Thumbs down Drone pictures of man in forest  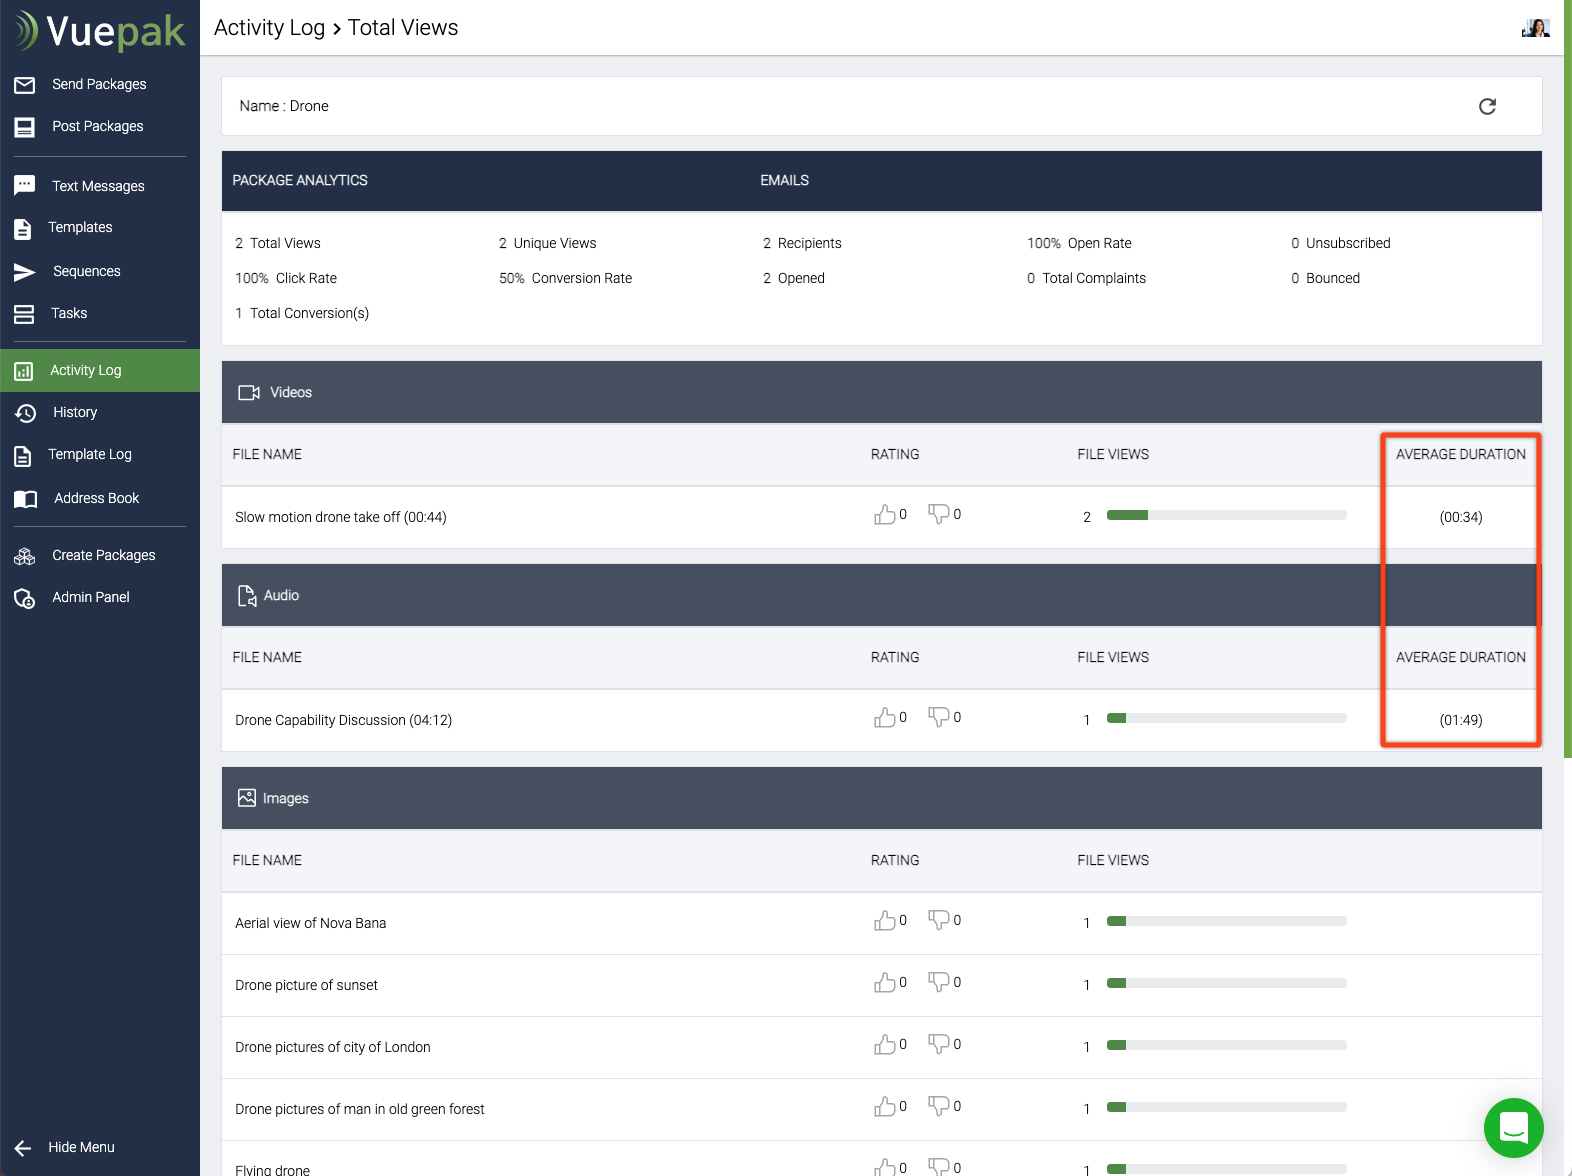point(938,1107)
